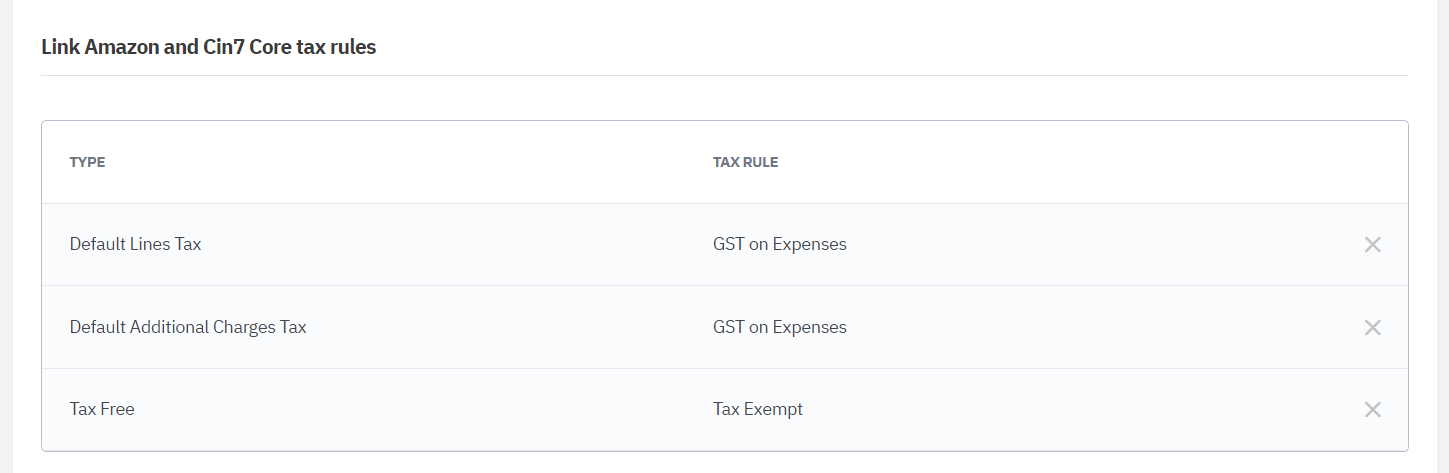
Task: Delete the Default Additional Charges Tax mapping
Action: pos(1372,327)
